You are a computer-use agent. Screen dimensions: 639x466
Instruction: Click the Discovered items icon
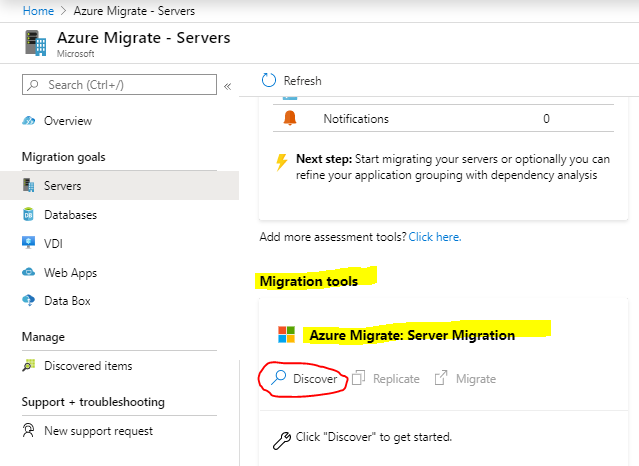29,365
